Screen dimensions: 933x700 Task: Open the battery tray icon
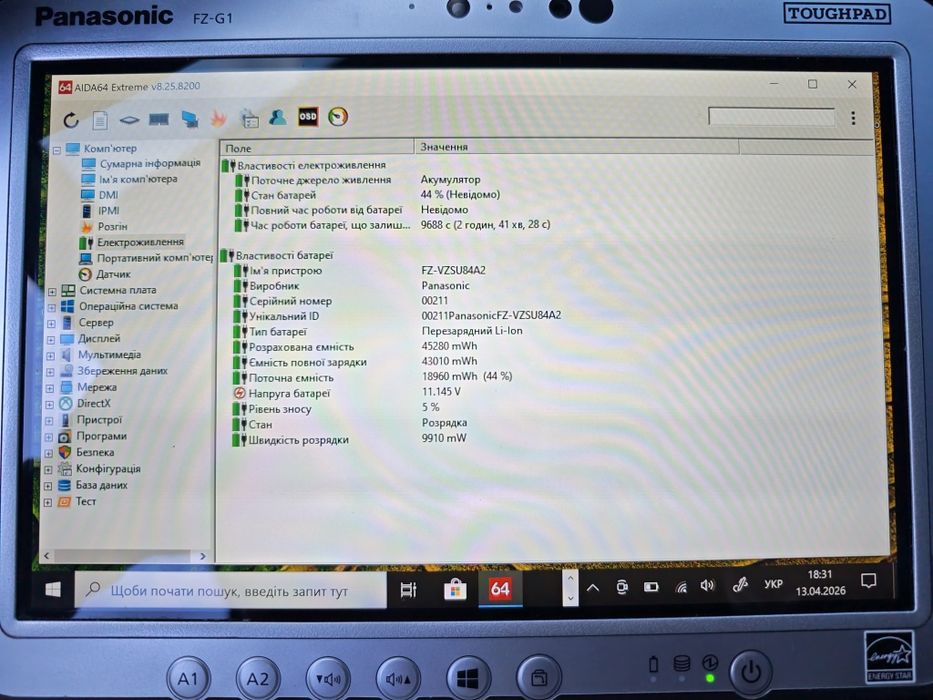tap(651, 588)
